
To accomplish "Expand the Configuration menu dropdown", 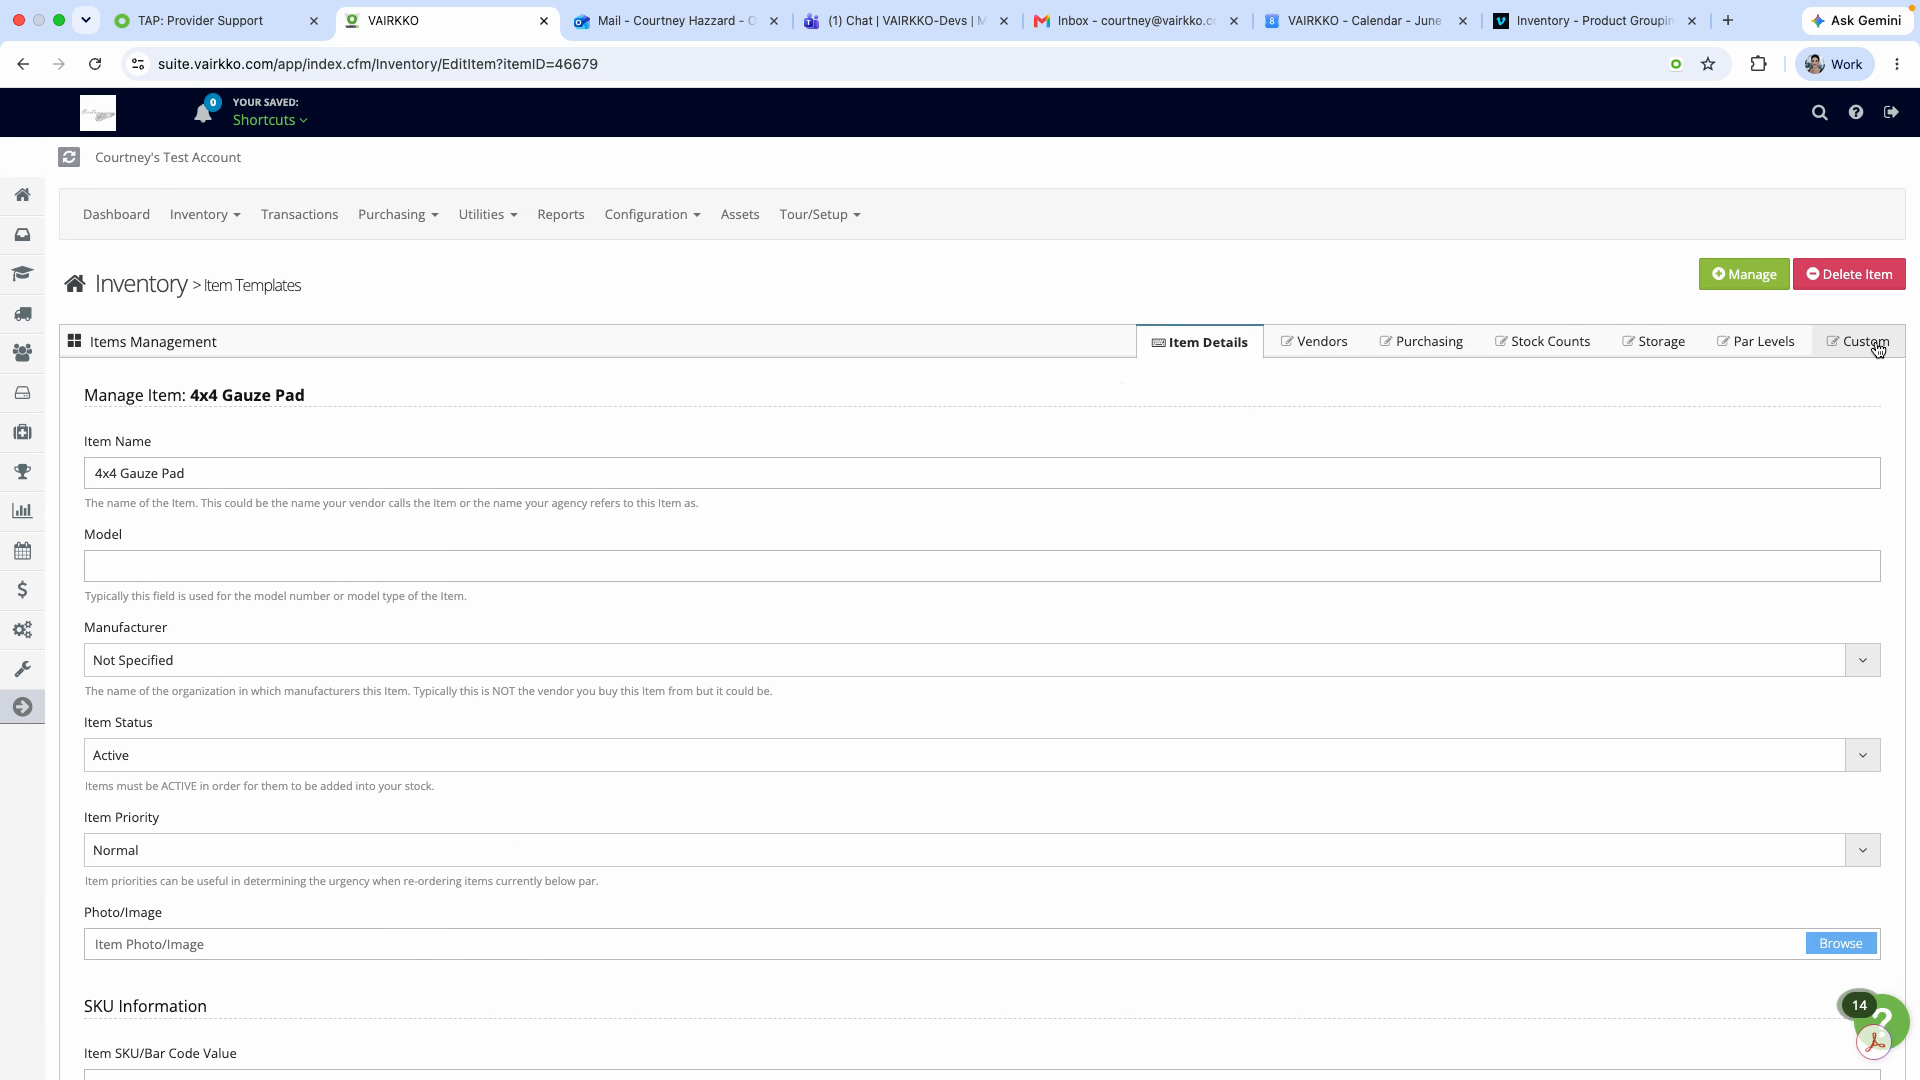I will coord(652,215).
